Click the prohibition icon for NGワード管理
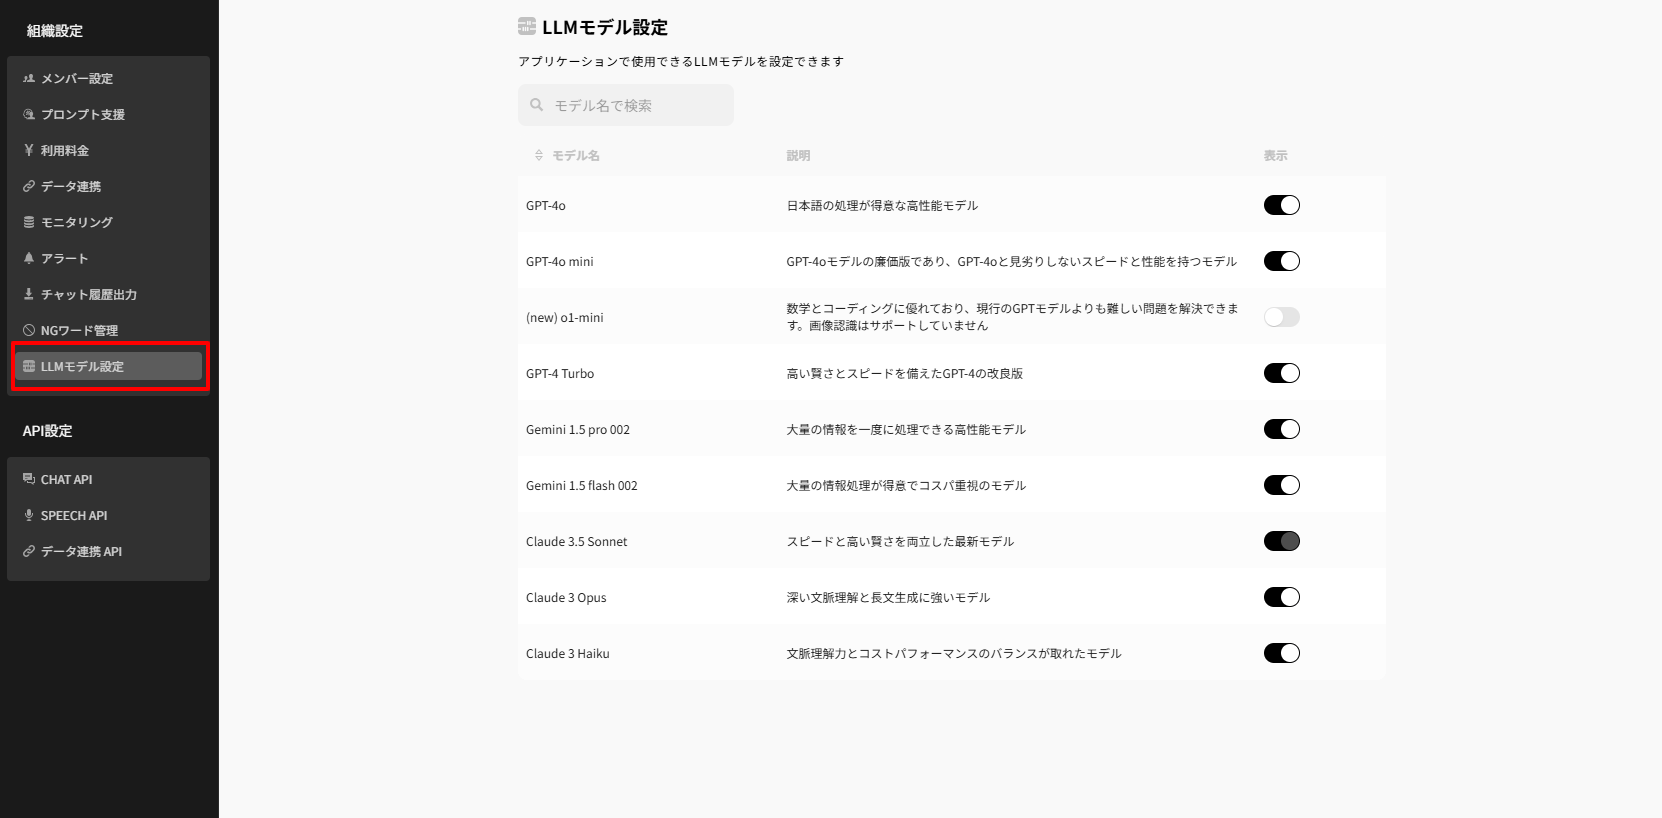The width and height of the screenshot is (1662, 818). [x=29, y=330]
